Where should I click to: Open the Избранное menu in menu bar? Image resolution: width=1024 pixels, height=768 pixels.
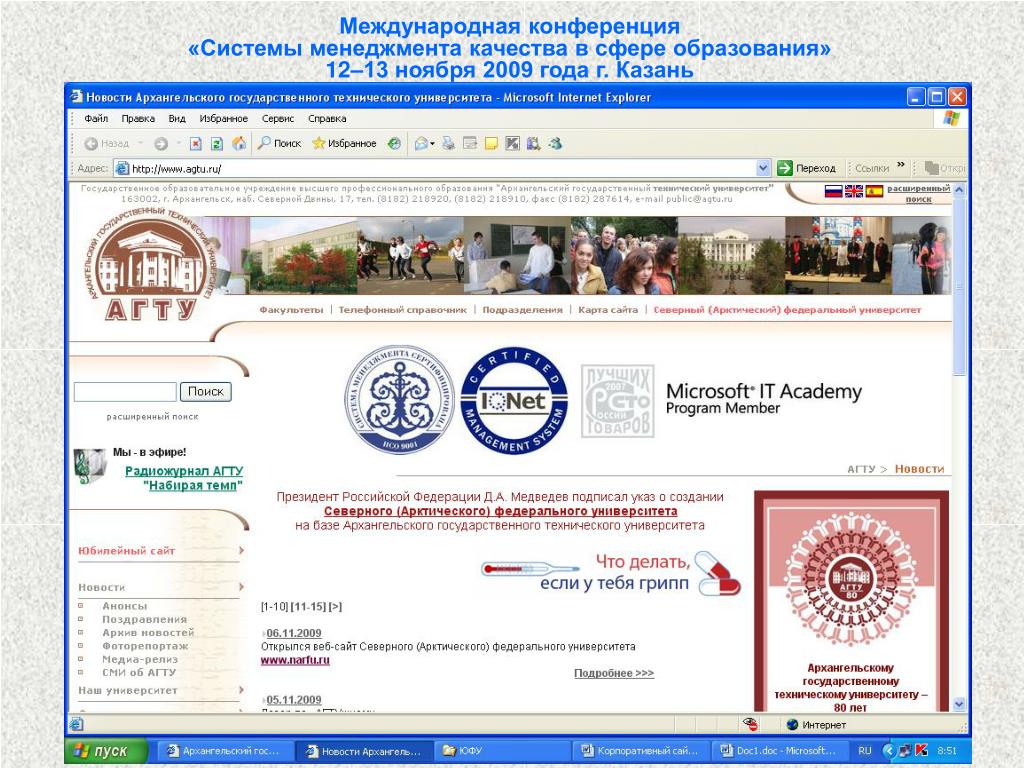223,119
